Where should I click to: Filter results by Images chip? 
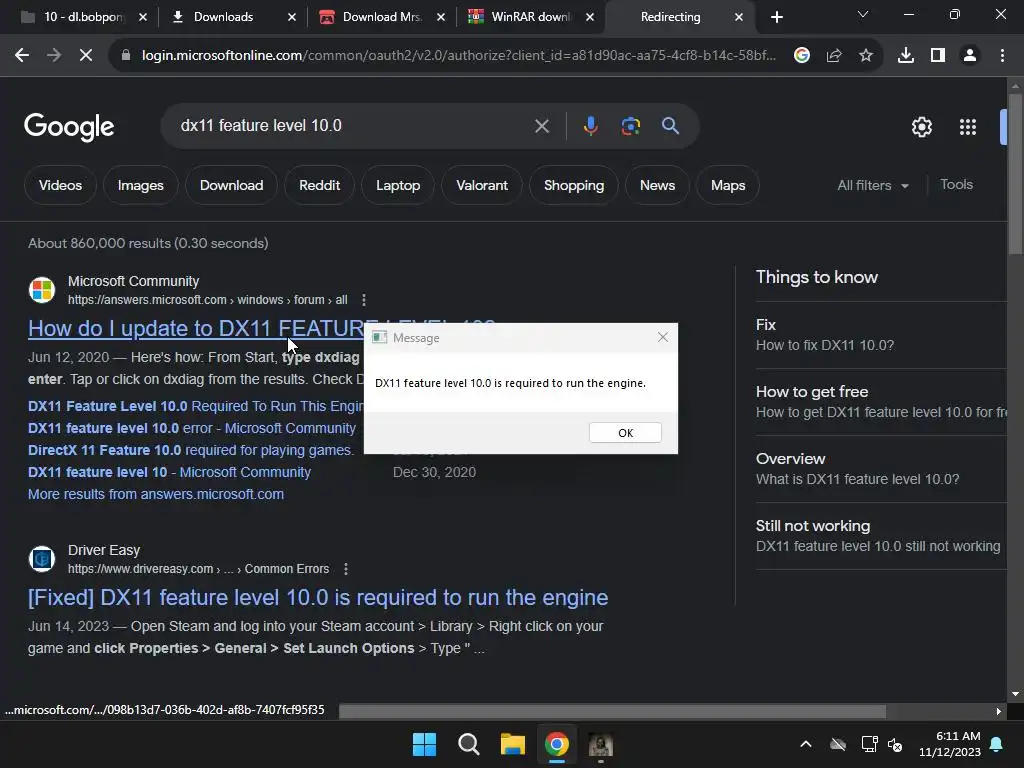140,185
